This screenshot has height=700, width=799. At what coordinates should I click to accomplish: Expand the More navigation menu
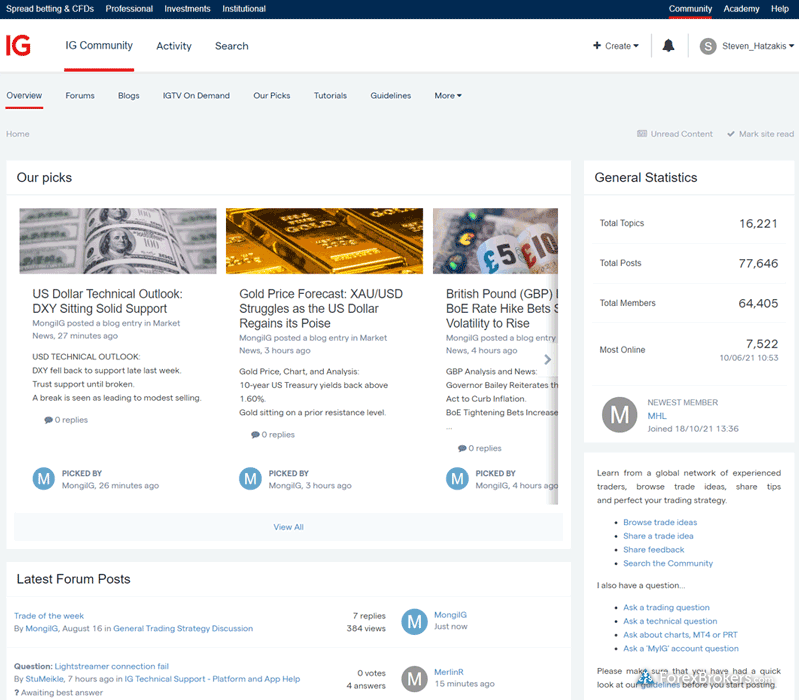coord(448,96)
